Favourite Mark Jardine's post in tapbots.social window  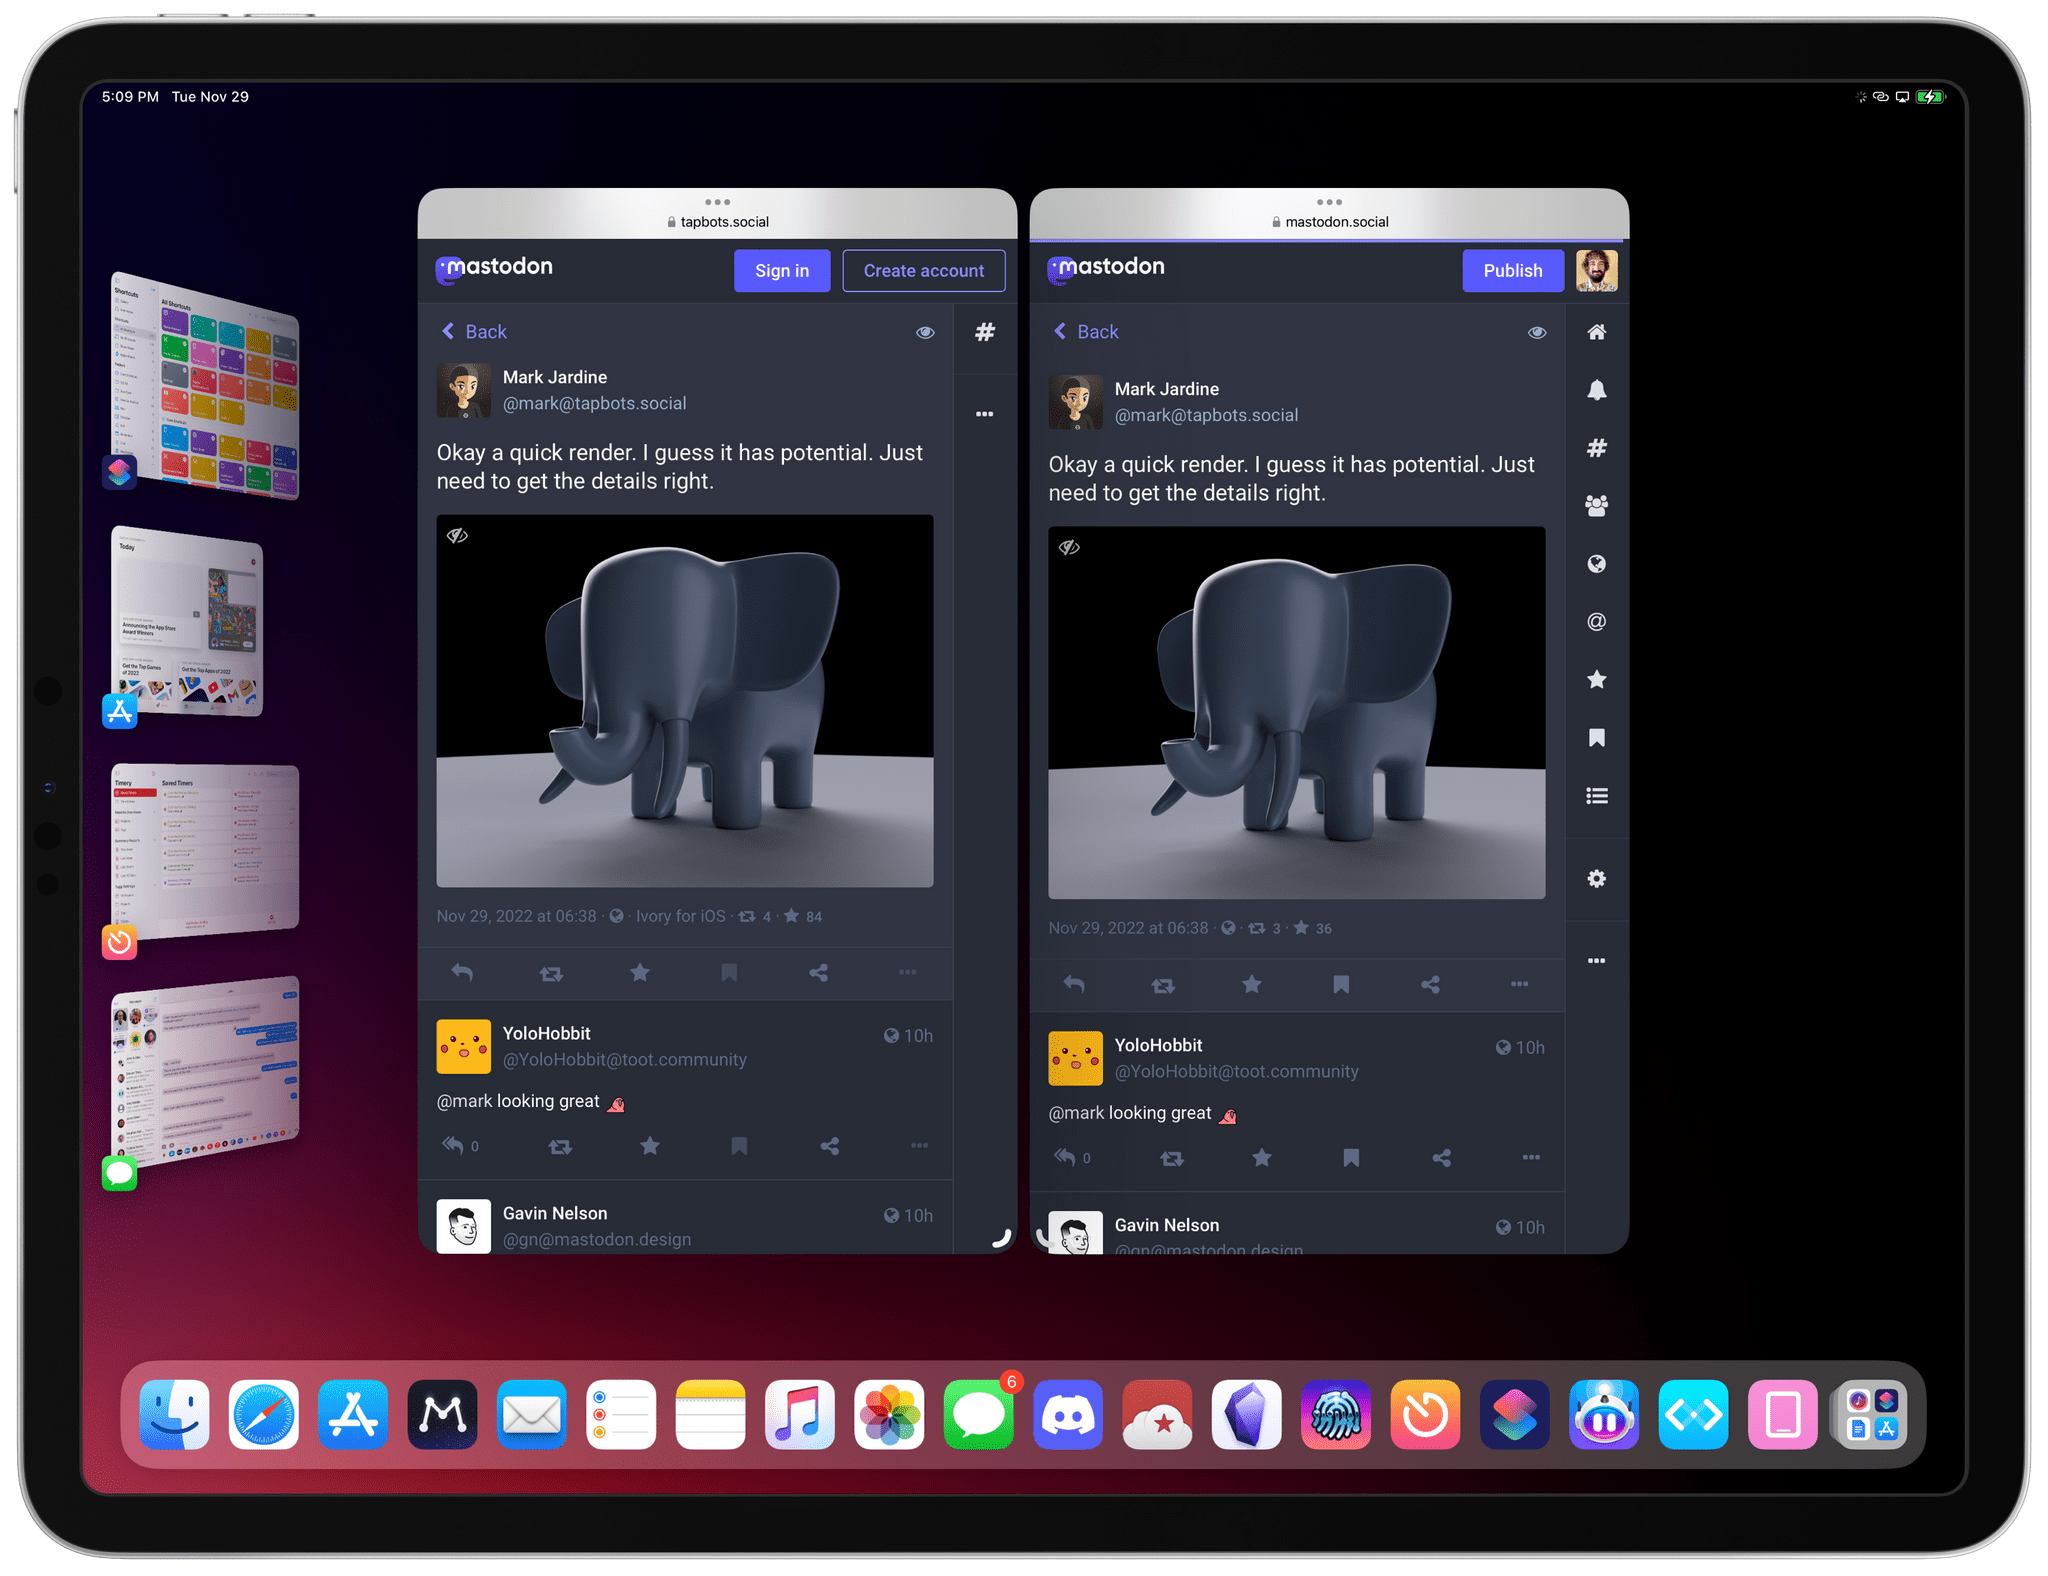point(640,972)
